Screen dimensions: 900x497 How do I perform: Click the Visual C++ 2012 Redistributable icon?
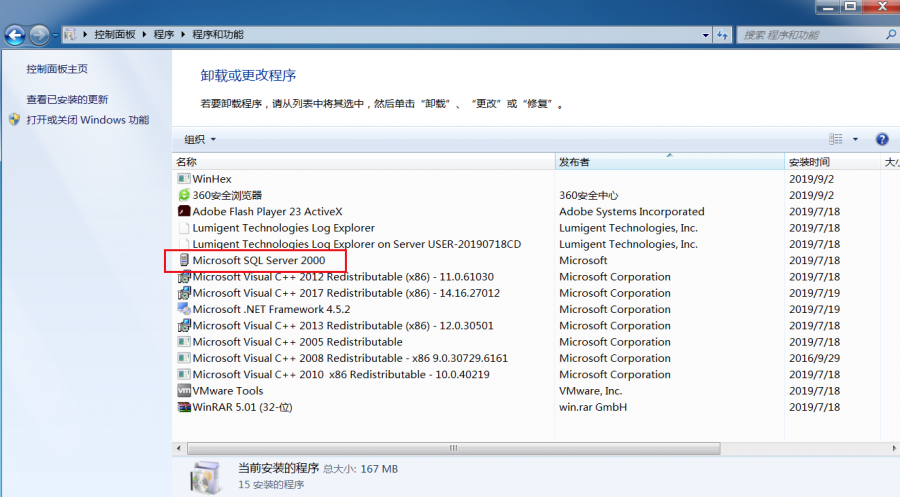click(x=184, y=277)
